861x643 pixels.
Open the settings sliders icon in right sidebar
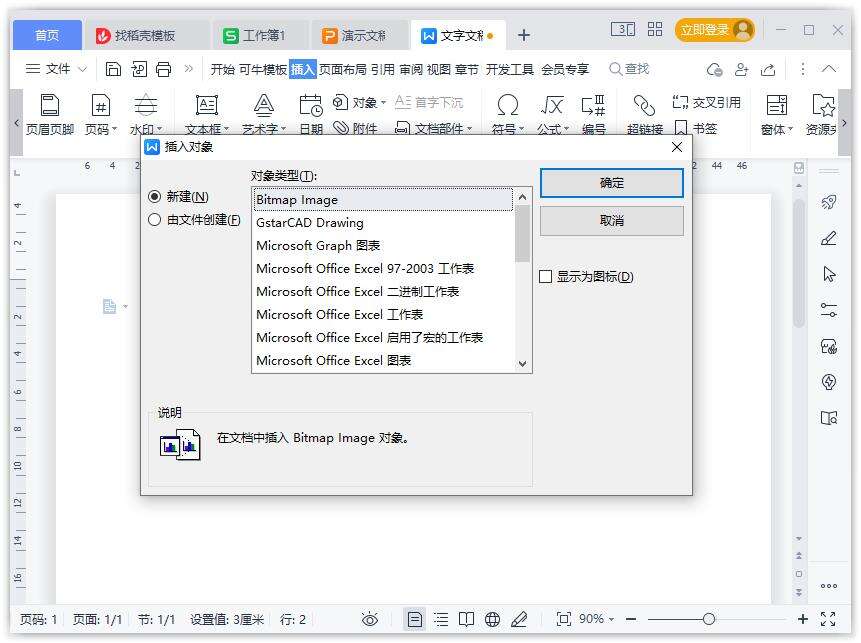pos(829,310)
